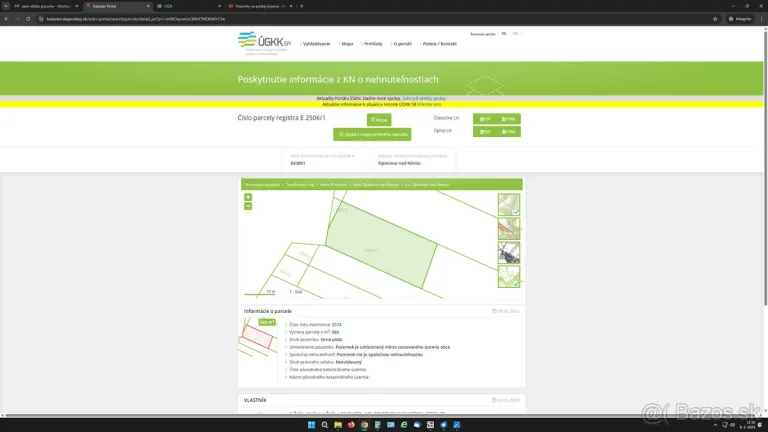Bookmark this page with star icon
Screen dimensions: 768x432
coord(715,19)
